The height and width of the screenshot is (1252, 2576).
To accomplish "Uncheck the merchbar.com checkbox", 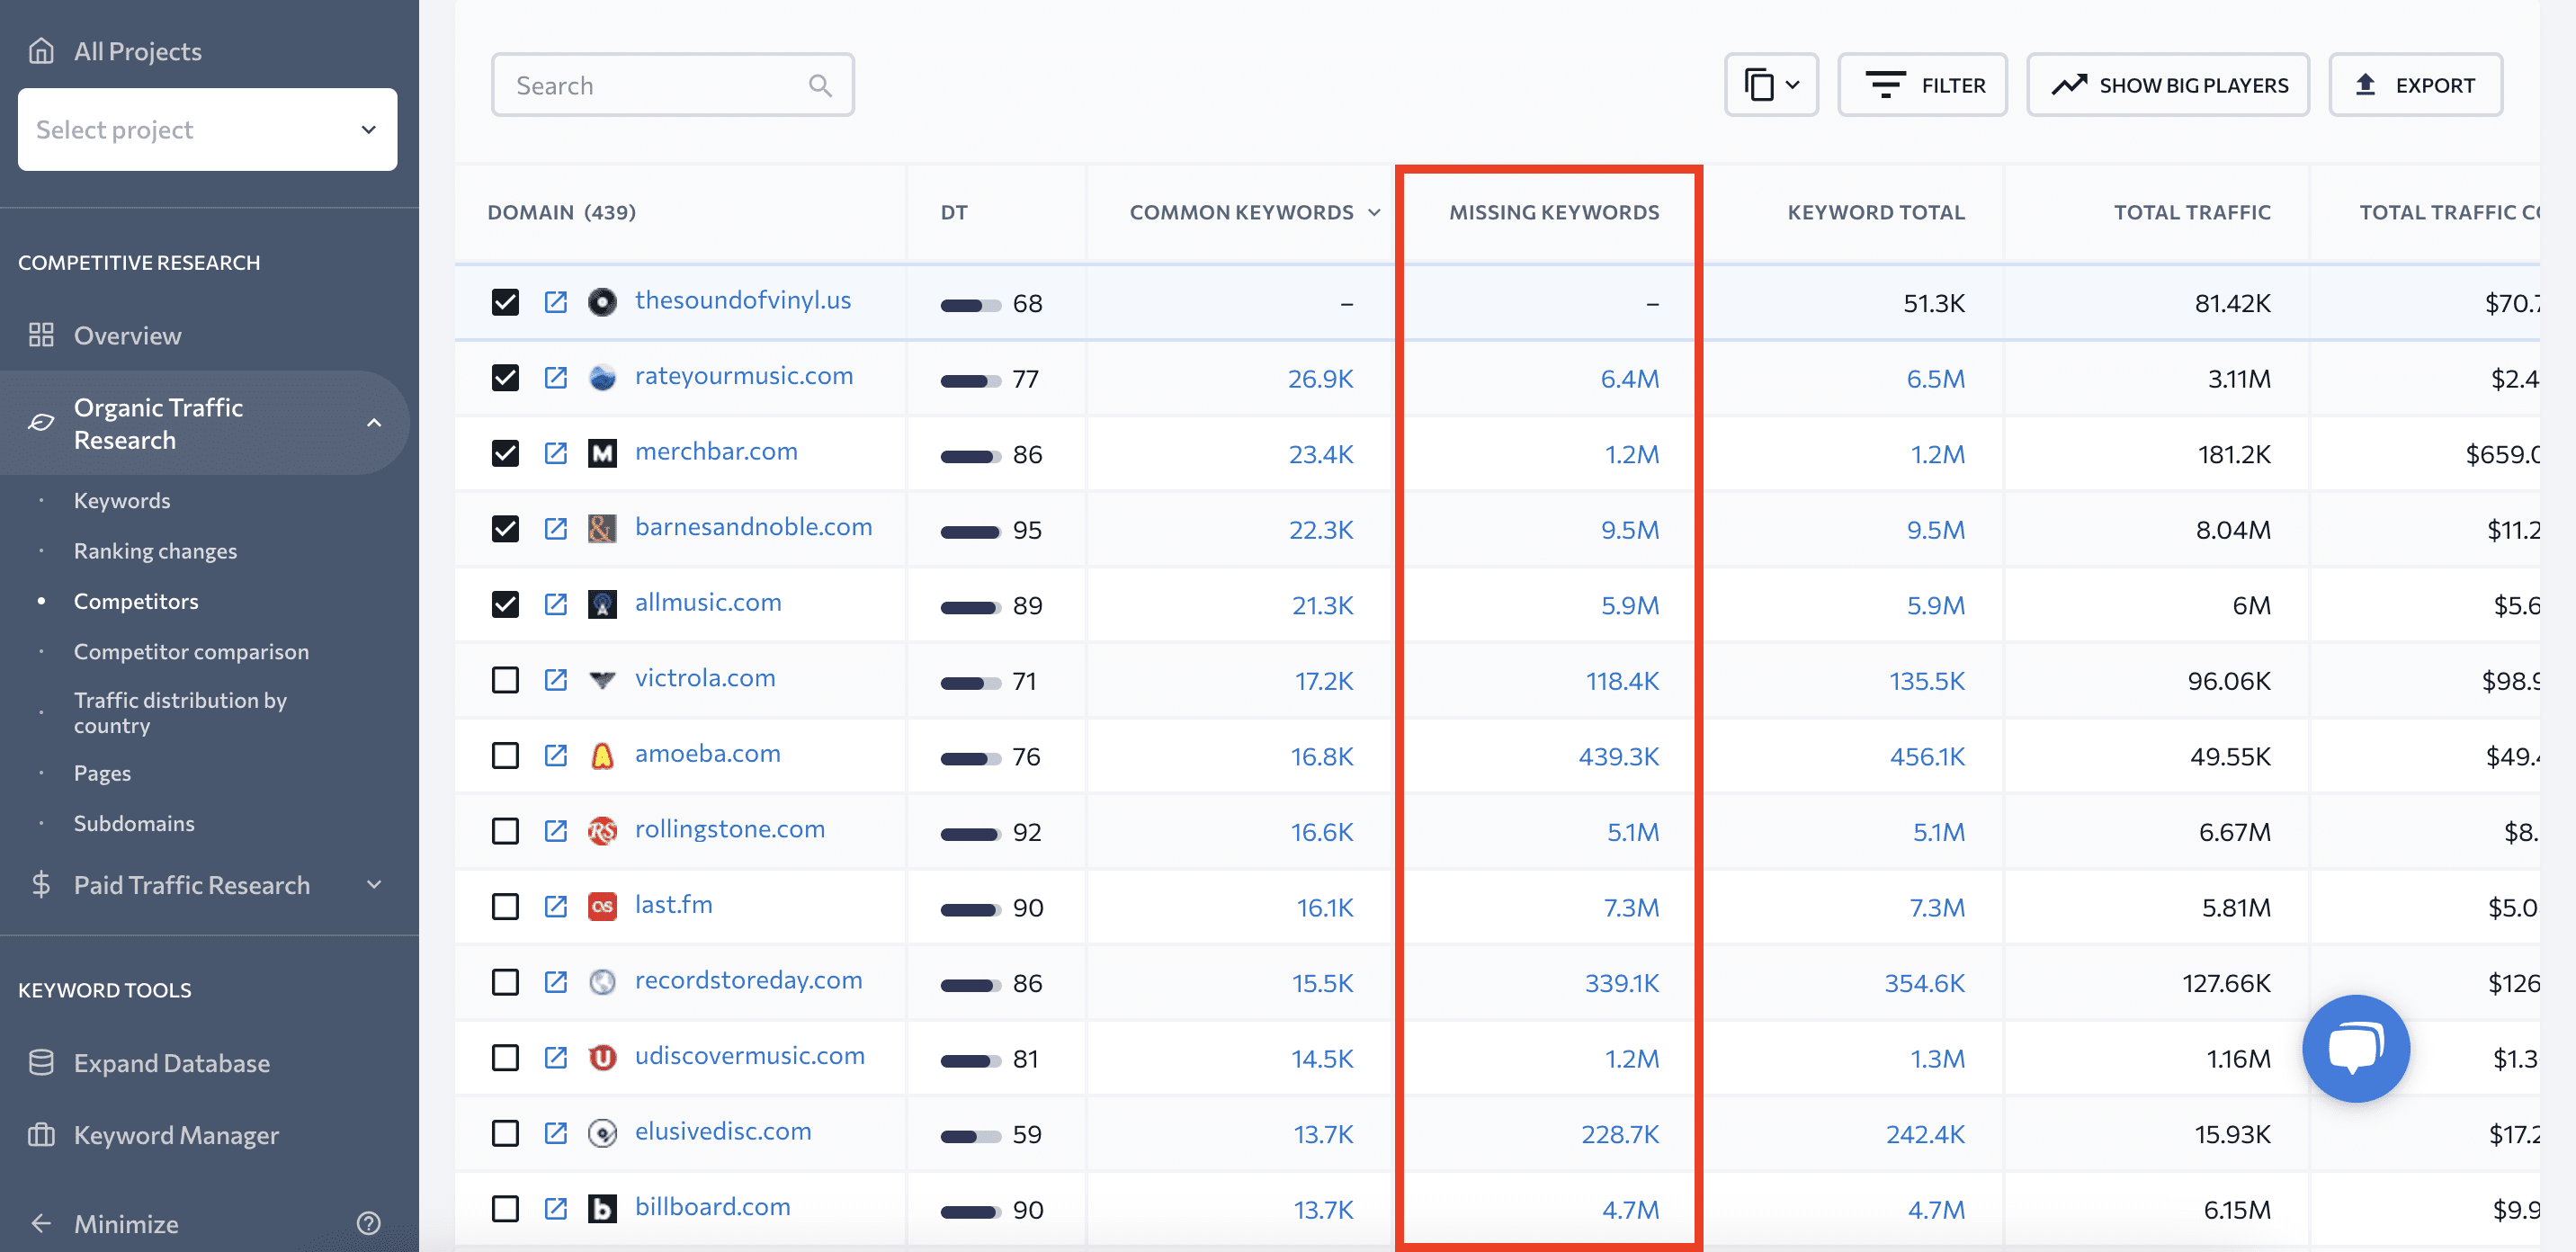I will pos(506,453).
